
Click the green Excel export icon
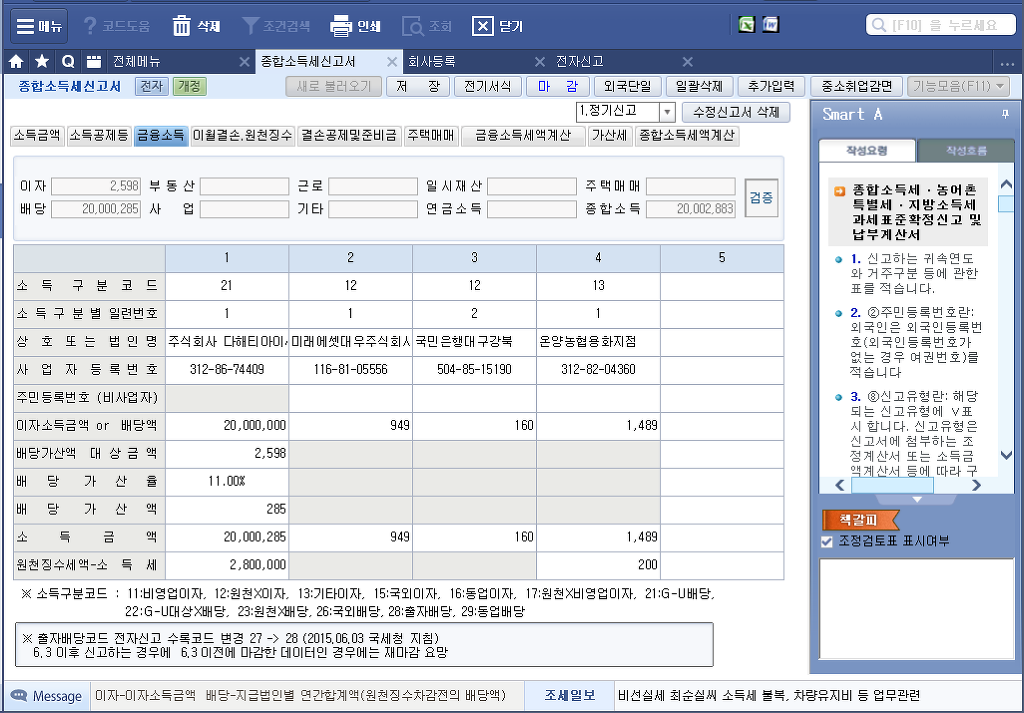point(746,25)
